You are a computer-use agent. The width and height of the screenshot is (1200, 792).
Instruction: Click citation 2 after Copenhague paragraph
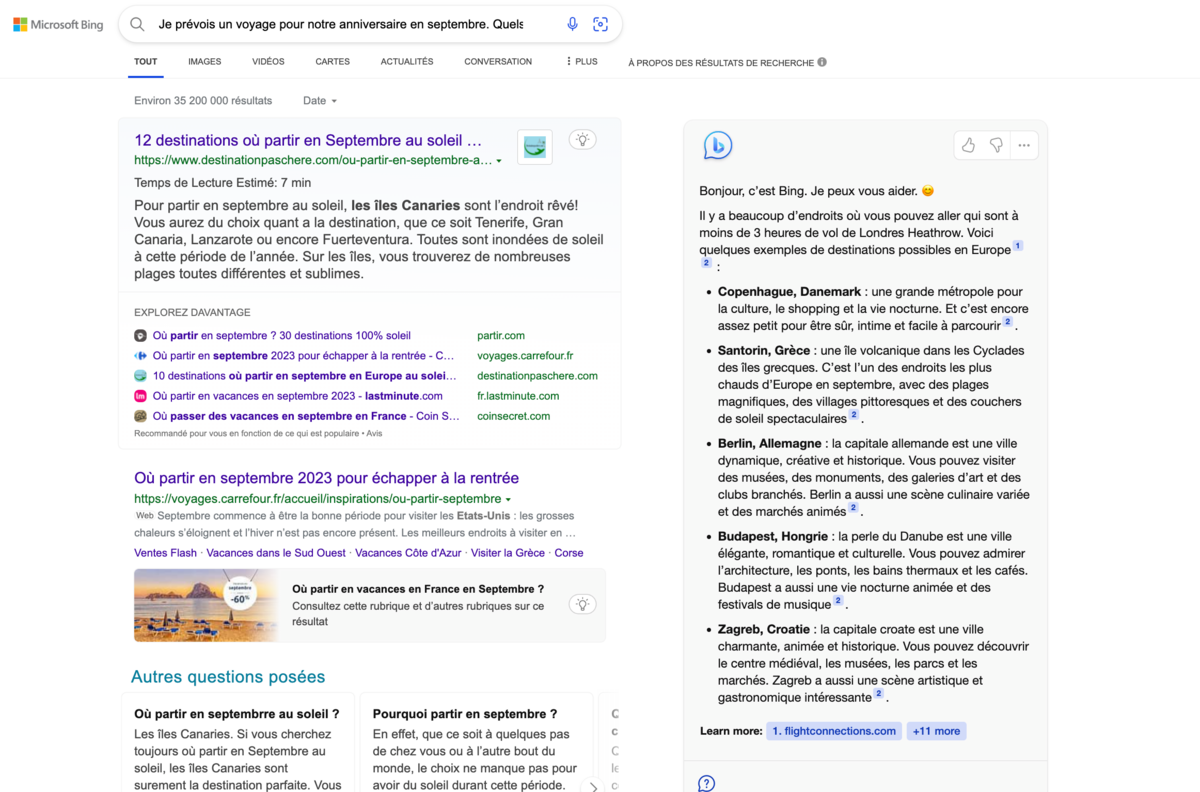point(1008,322)
